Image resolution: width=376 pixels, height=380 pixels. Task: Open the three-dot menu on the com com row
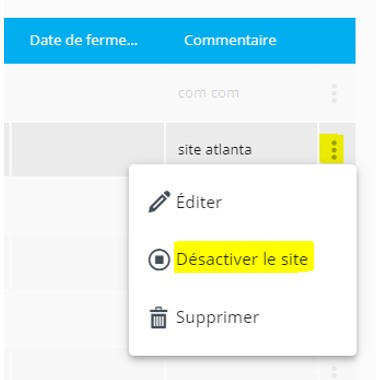pyautogui.click(x=334, y=93)
